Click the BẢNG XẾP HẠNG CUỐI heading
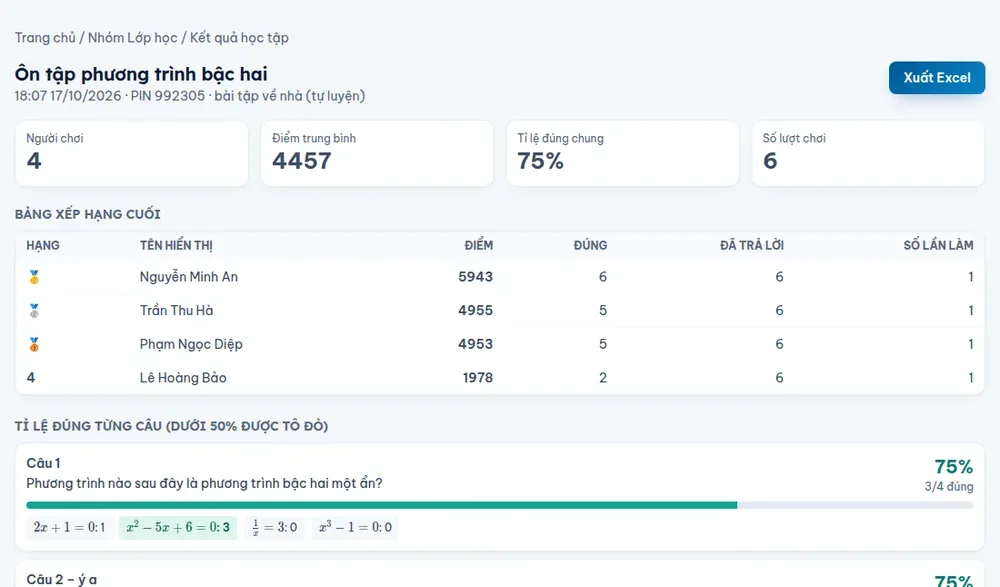The height and width of the screenshot is (587, 1000). point(87,214)
